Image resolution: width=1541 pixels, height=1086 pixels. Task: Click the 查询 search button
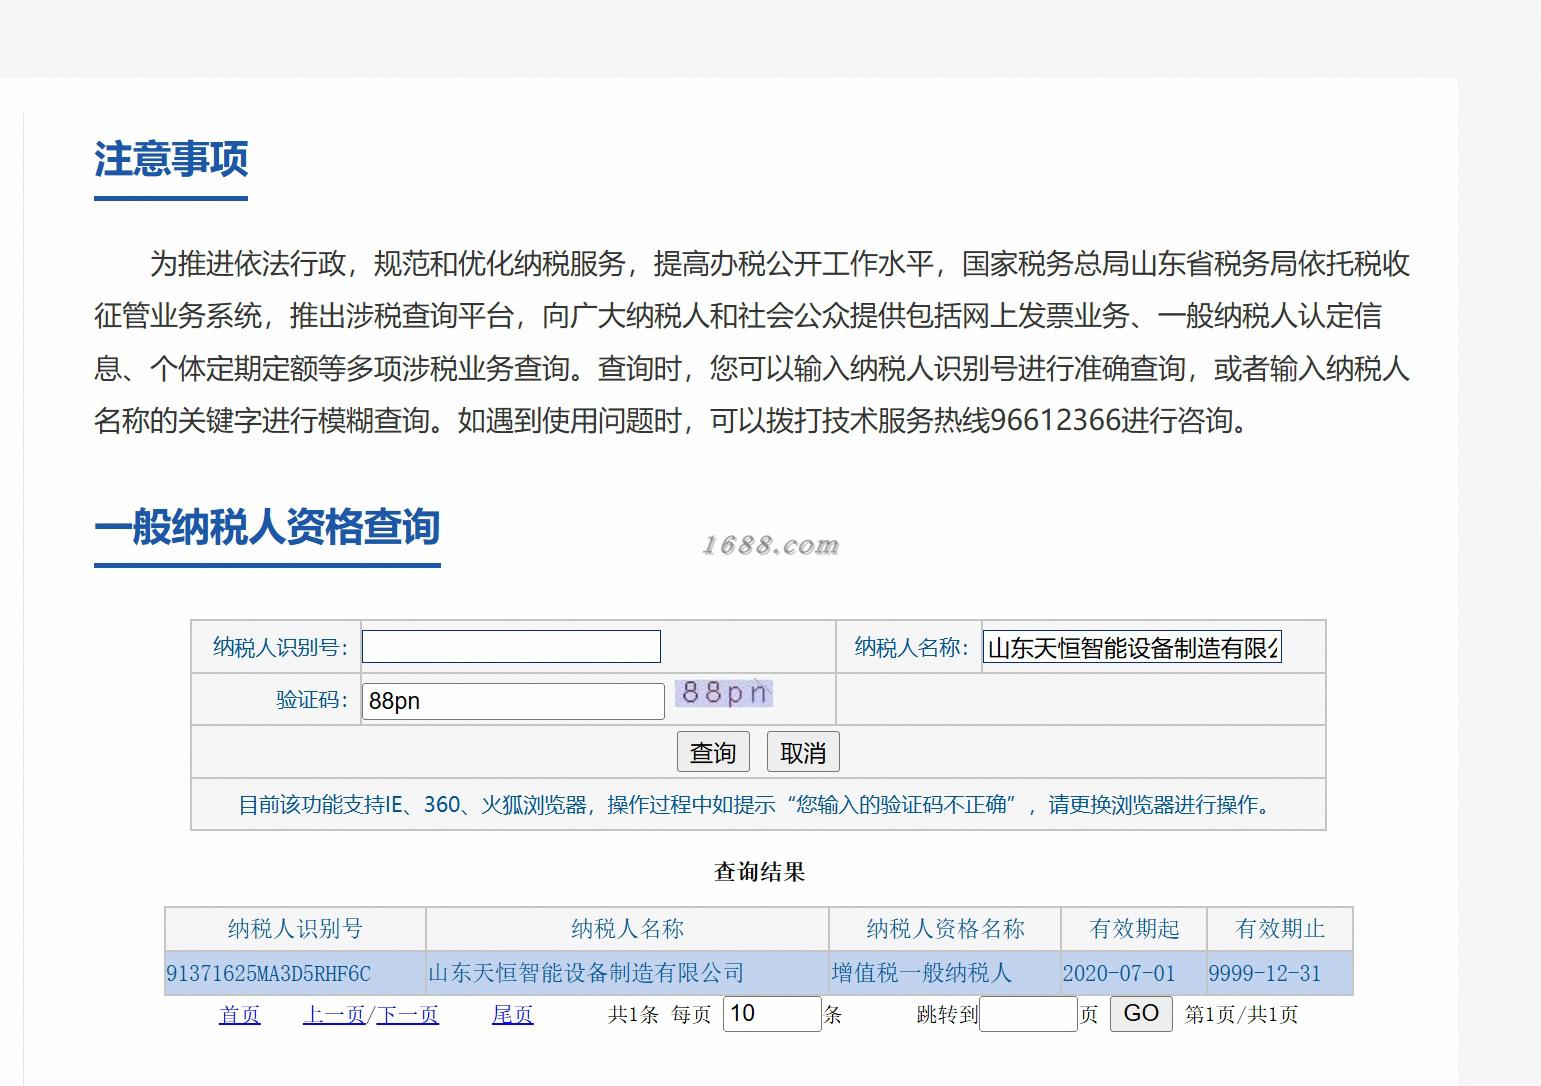(713, 752)
